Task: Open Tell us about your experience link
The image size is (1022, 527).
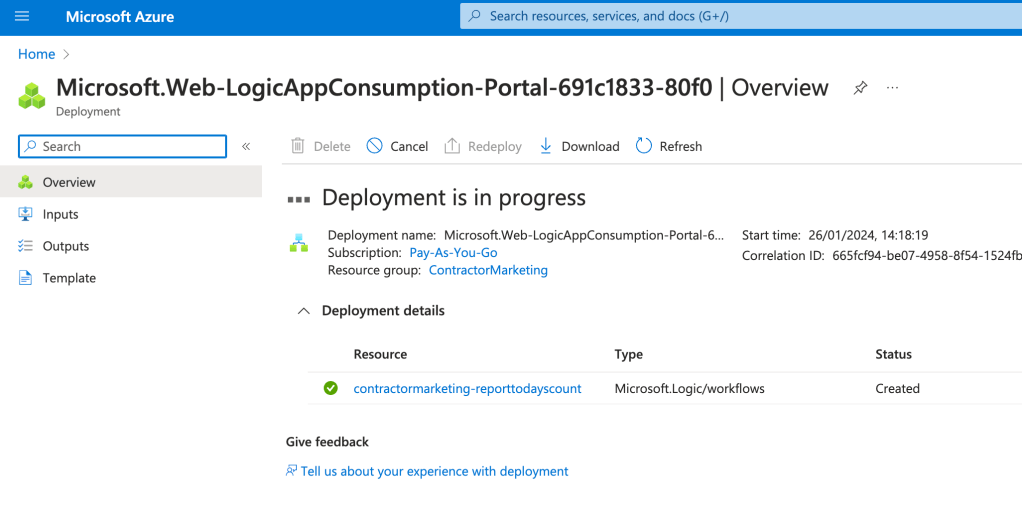Action: pos(434,471)
